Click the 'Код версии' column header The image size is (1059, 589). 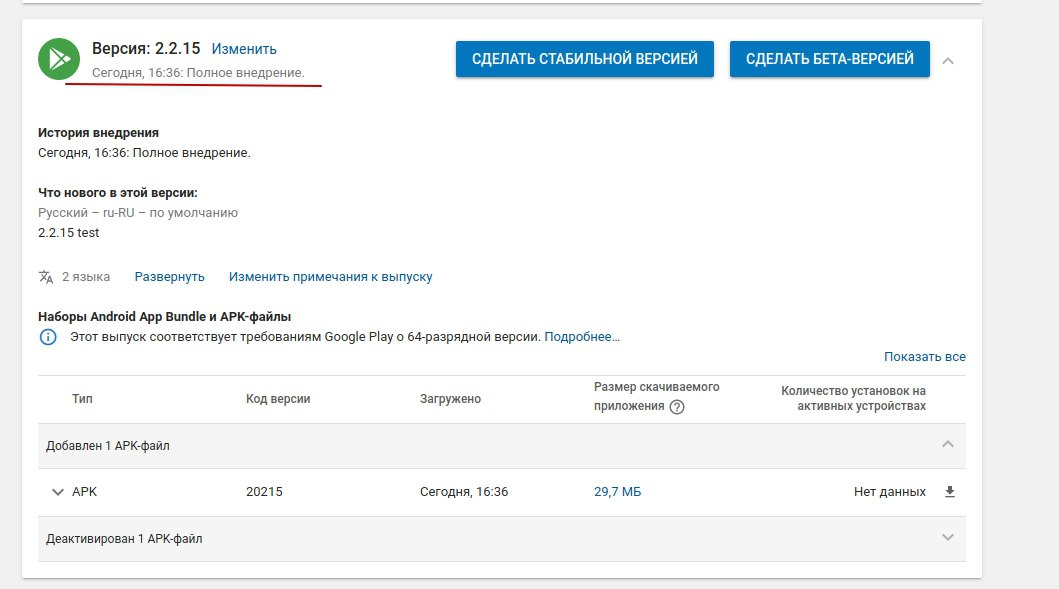coord(278,399)
